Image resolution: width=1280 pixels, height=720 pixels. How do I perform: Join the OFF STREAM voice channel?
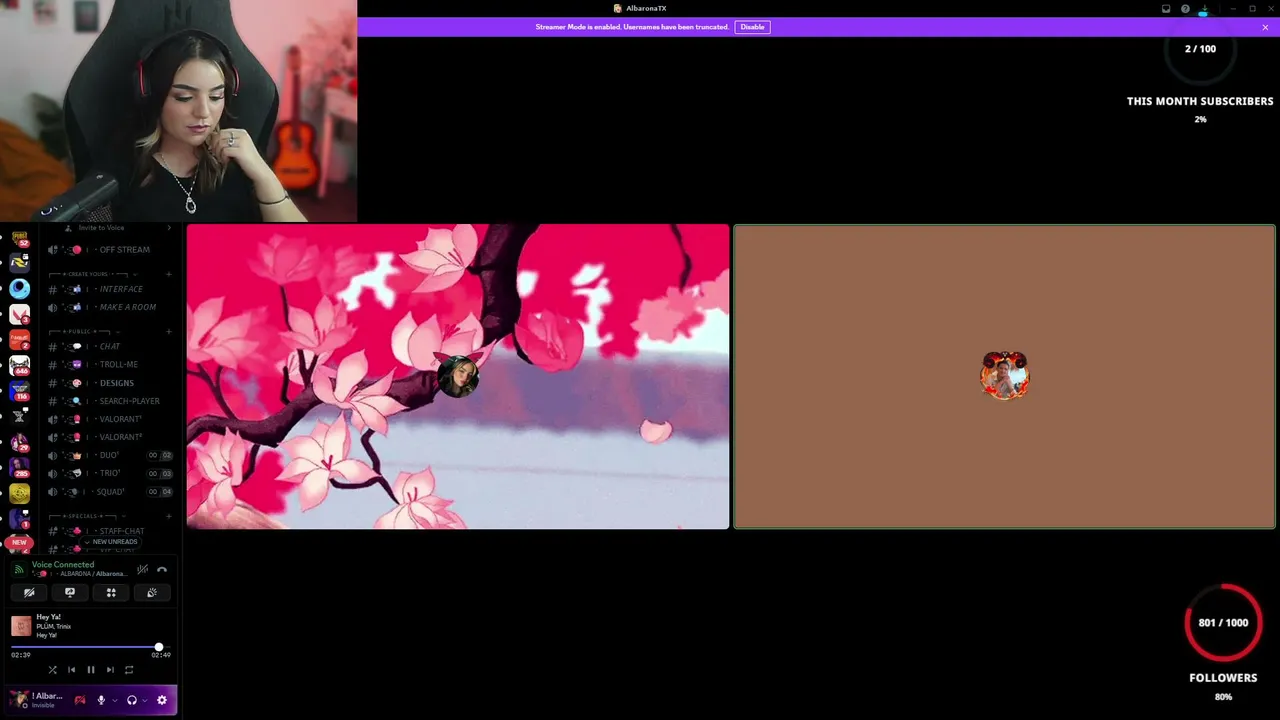tap(111, 250)
